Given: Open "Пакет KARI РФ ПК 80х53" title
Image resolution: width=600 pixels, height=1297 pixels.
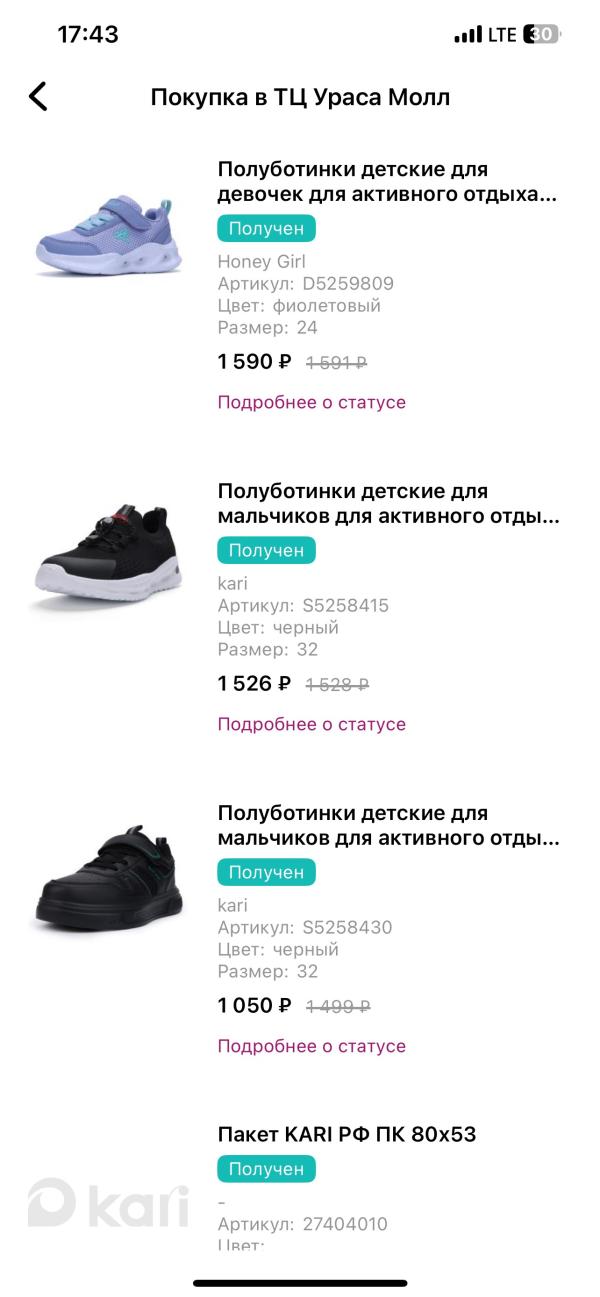Looking at the screenshot, I should (x=346, y=1134).
